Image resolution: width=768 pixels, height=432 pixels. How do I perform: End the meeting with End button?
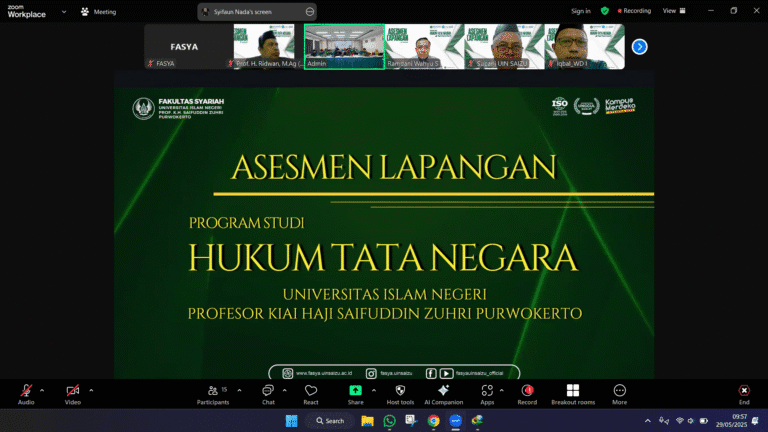click(x=744, y=391)
